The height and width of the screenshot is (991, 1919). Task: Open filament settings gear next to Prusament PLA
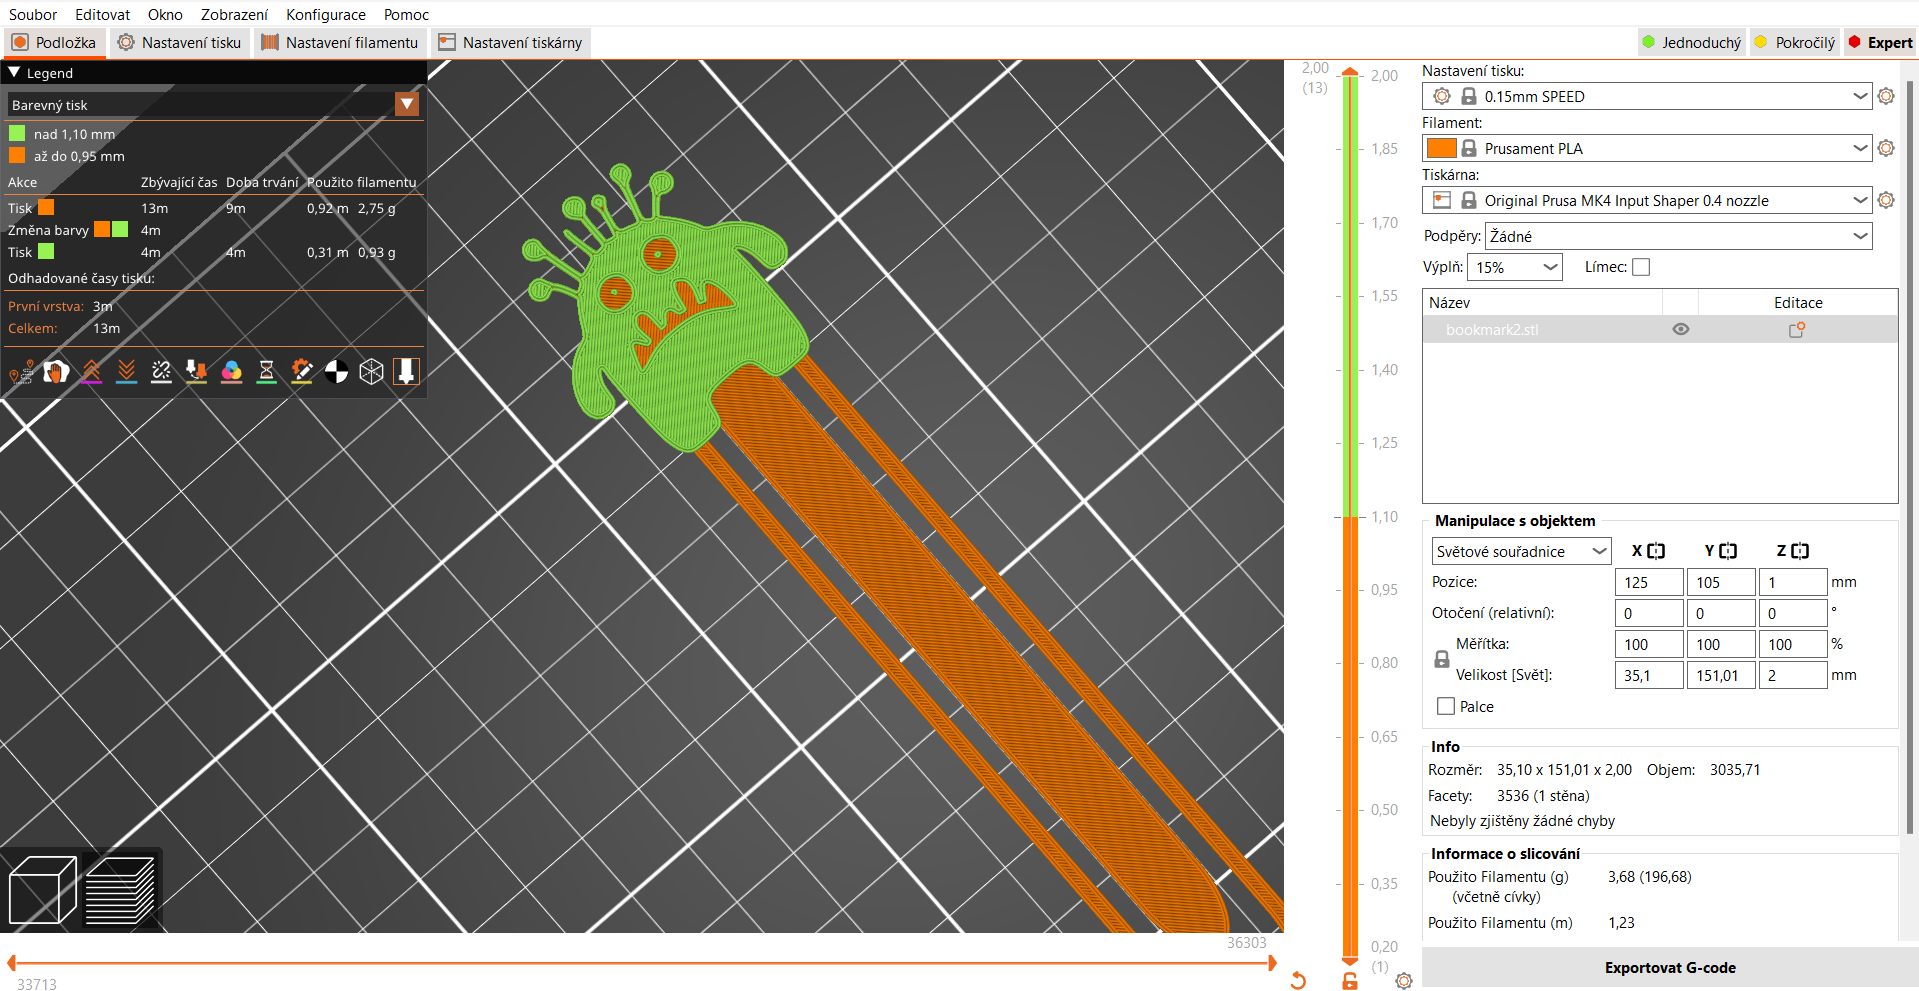click(1886, 148)
